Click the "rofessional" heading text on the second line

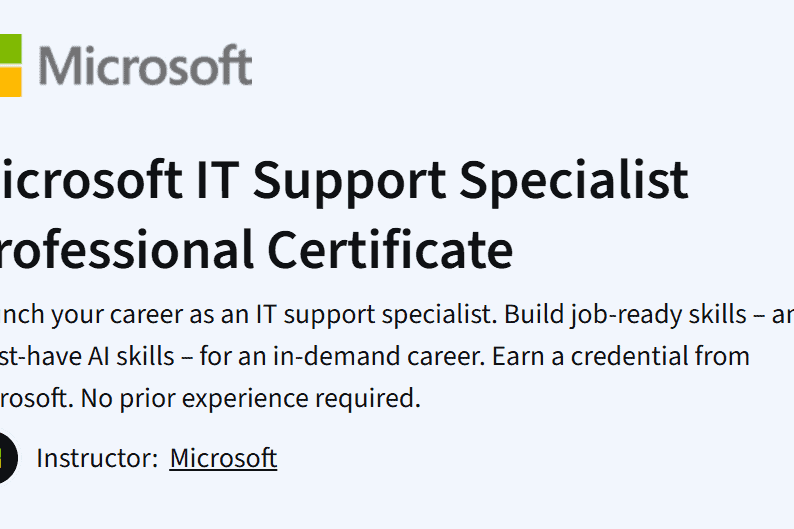click(x=126, y=249)
